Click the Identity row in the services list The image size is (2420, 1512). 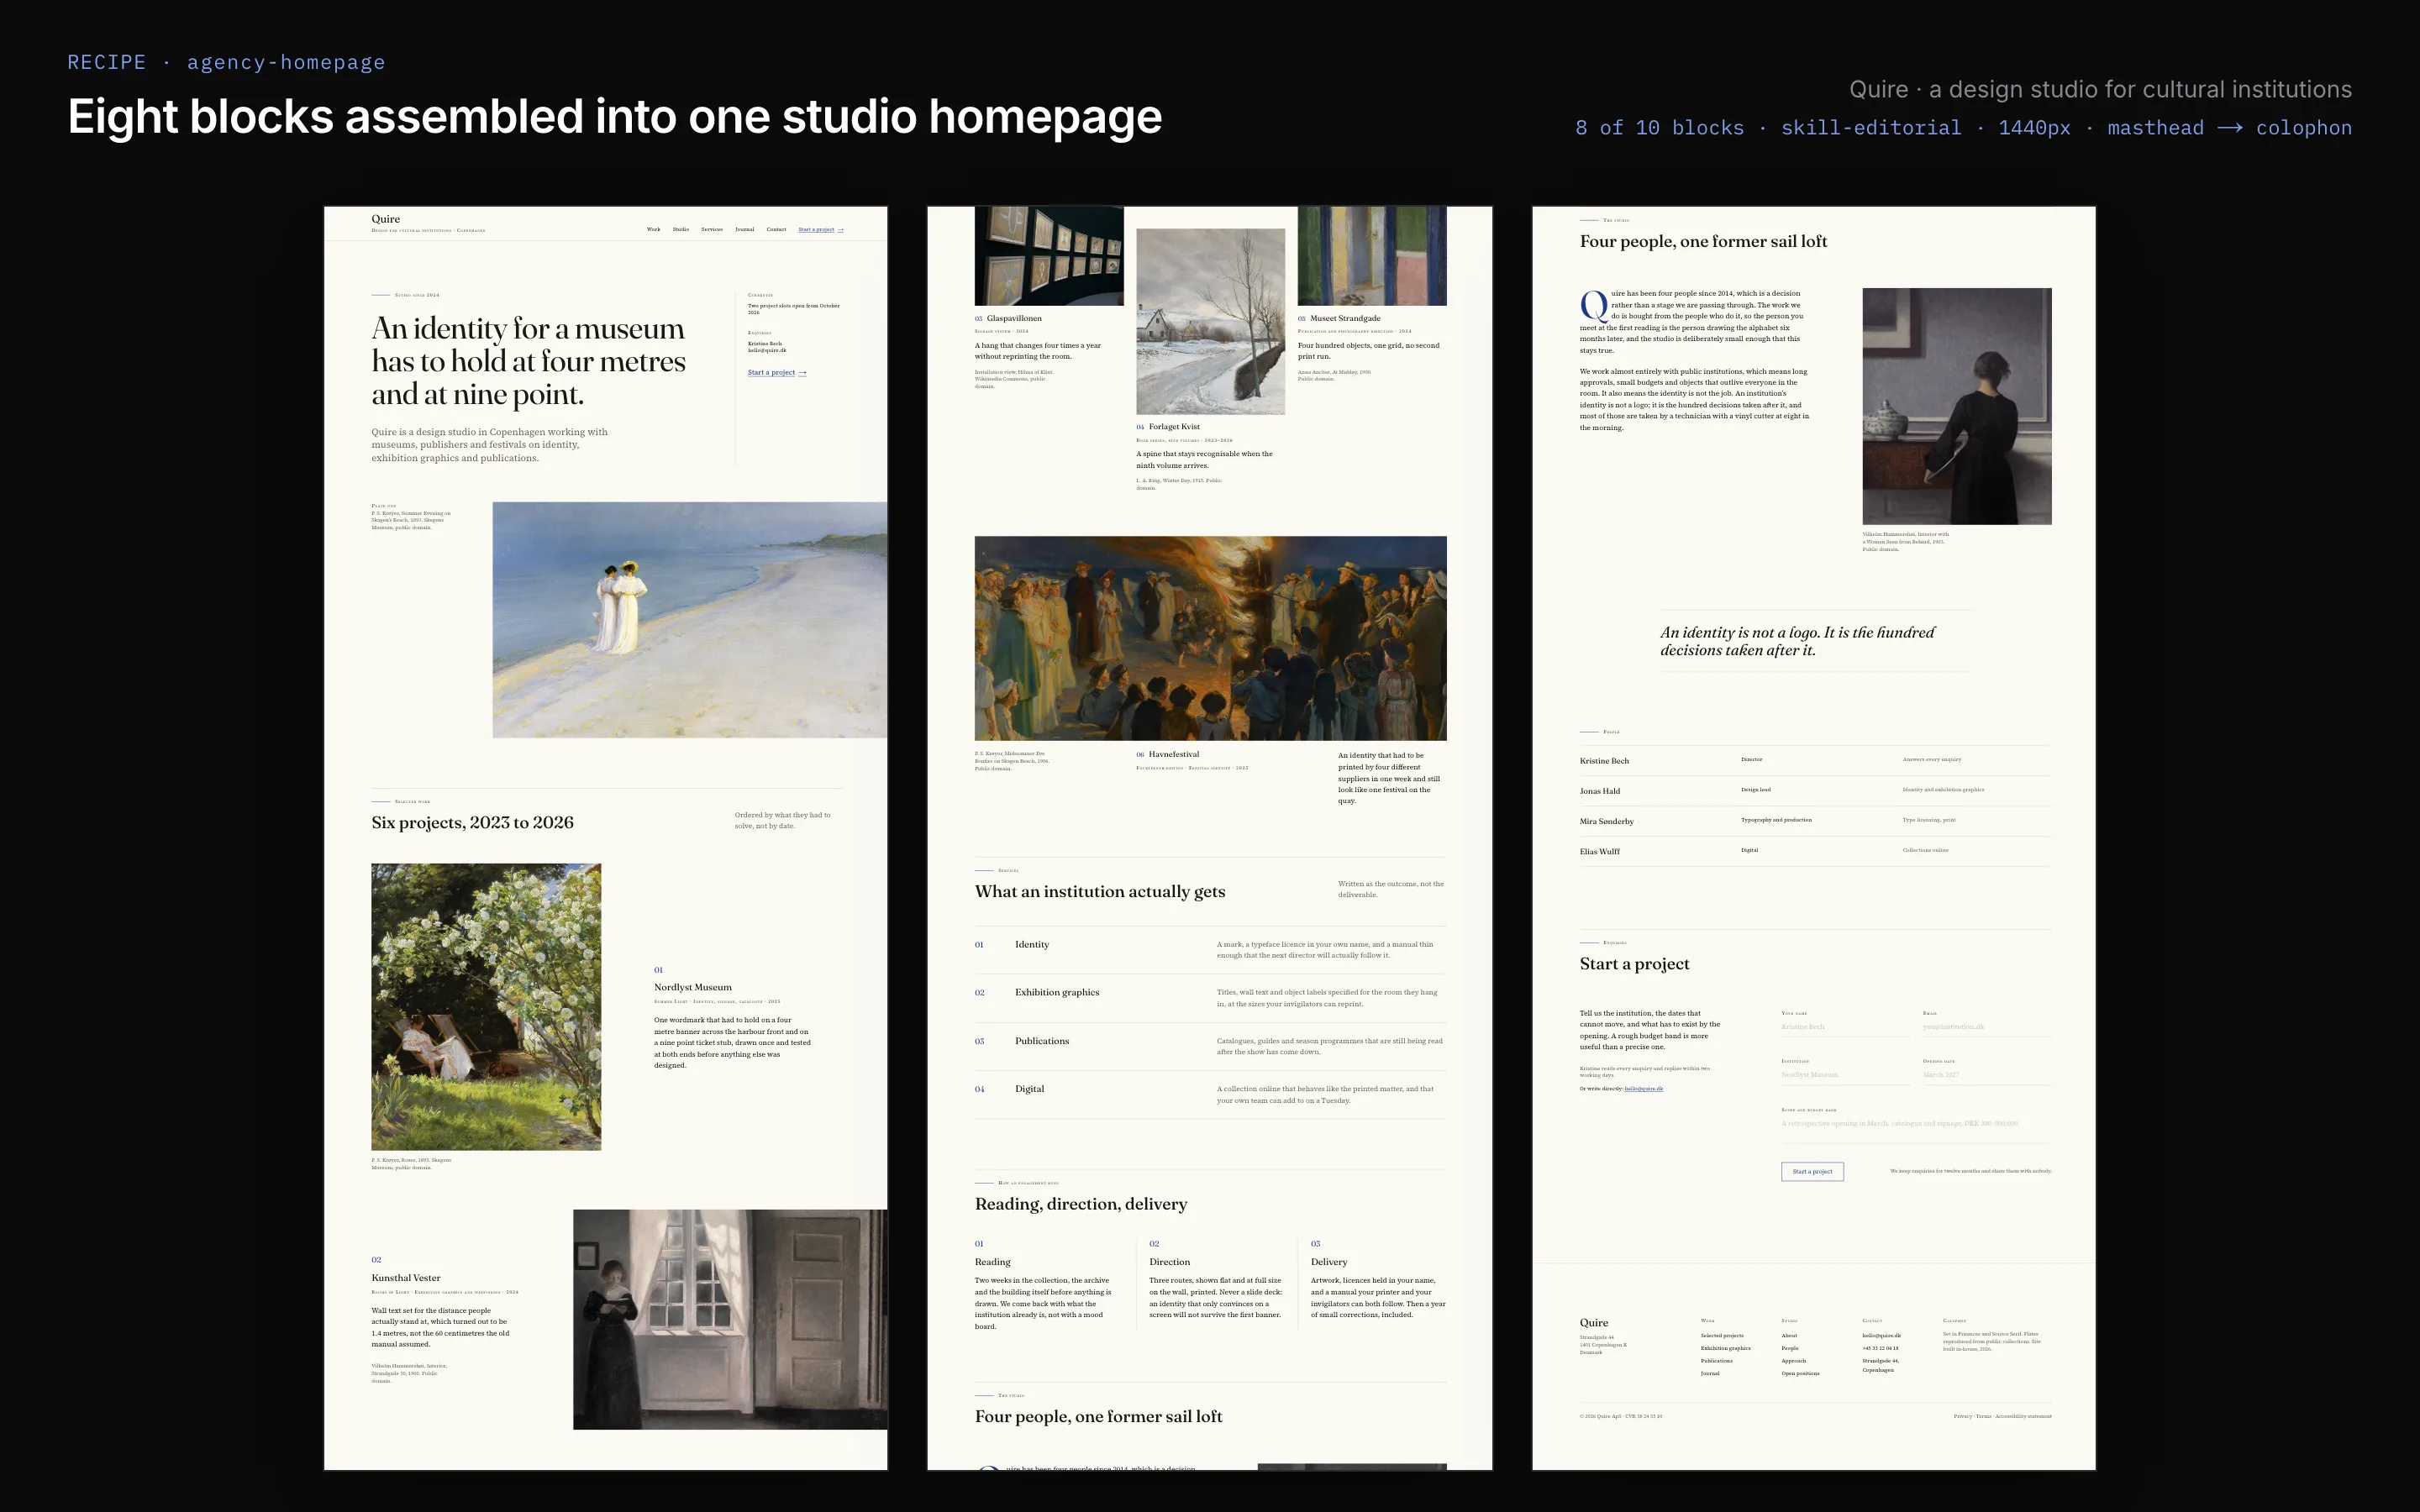(1210, 950)
